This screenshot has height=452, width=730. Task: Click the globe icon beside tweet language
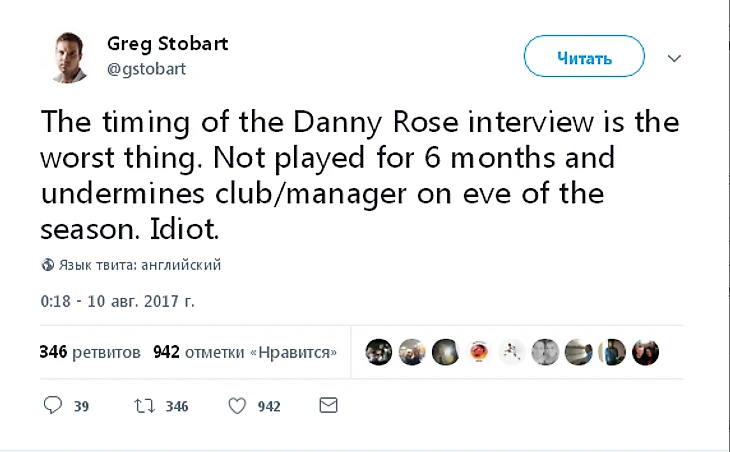tap(47, 265)
